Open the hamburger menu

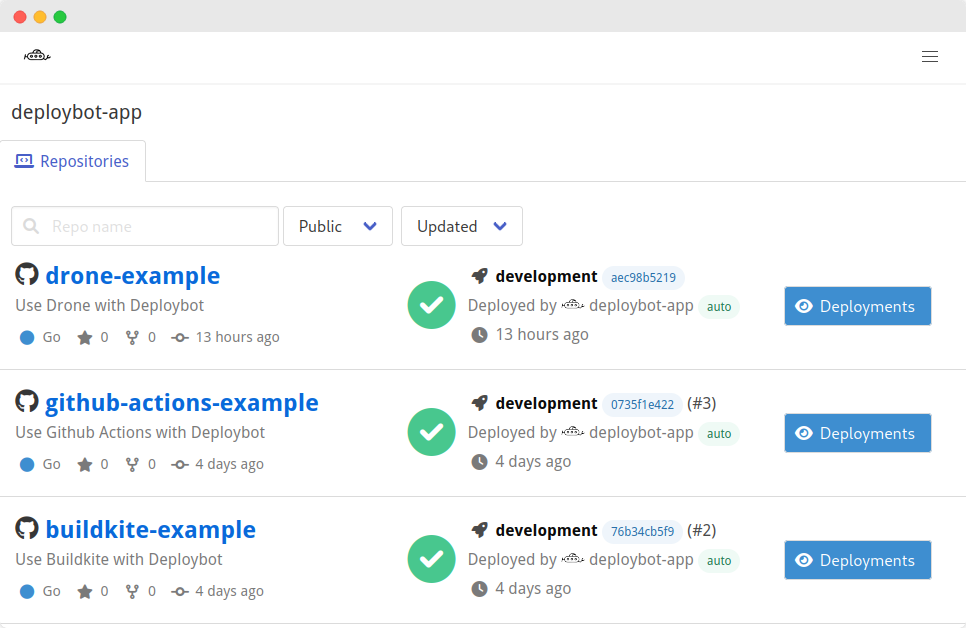click(930, 57)
